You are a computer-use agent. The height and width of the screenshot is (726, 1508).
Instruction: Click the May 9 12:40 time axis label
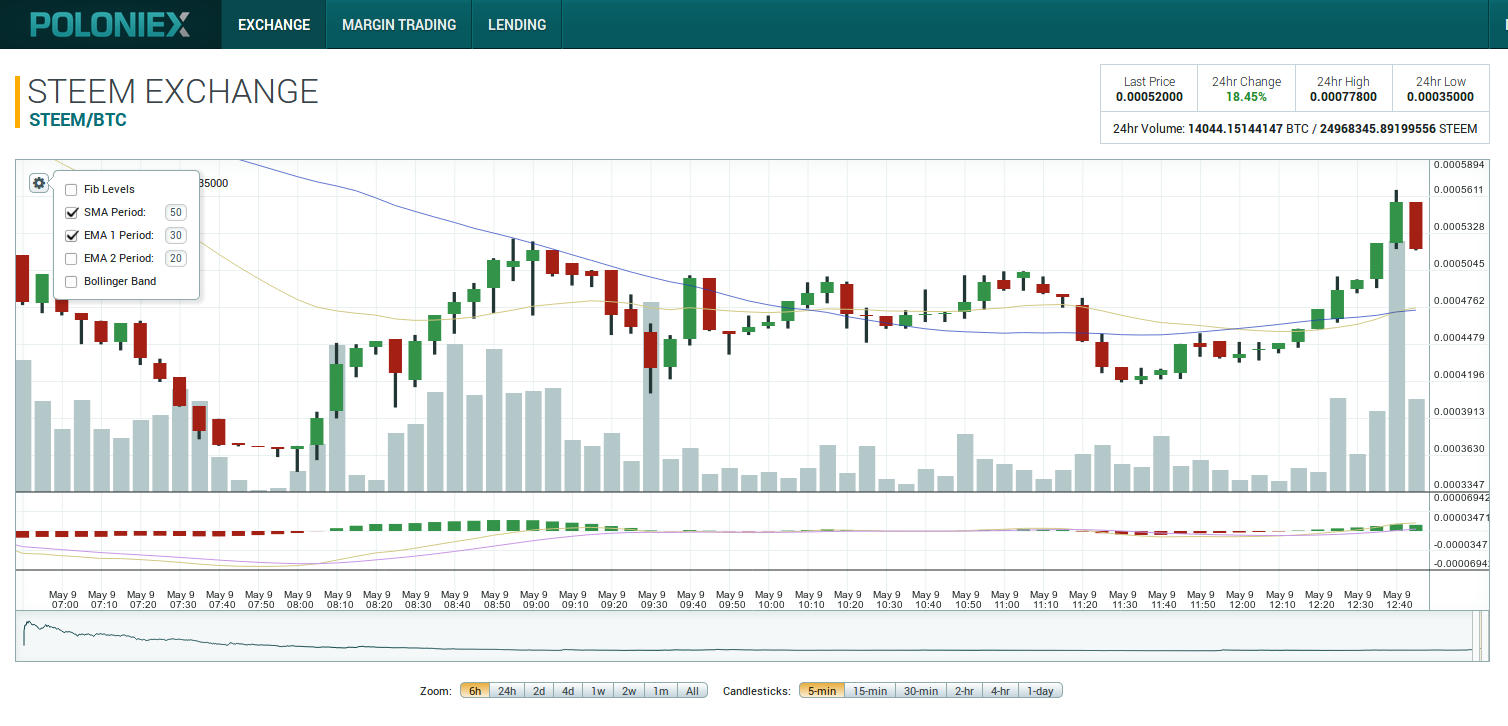point(1397,599)
